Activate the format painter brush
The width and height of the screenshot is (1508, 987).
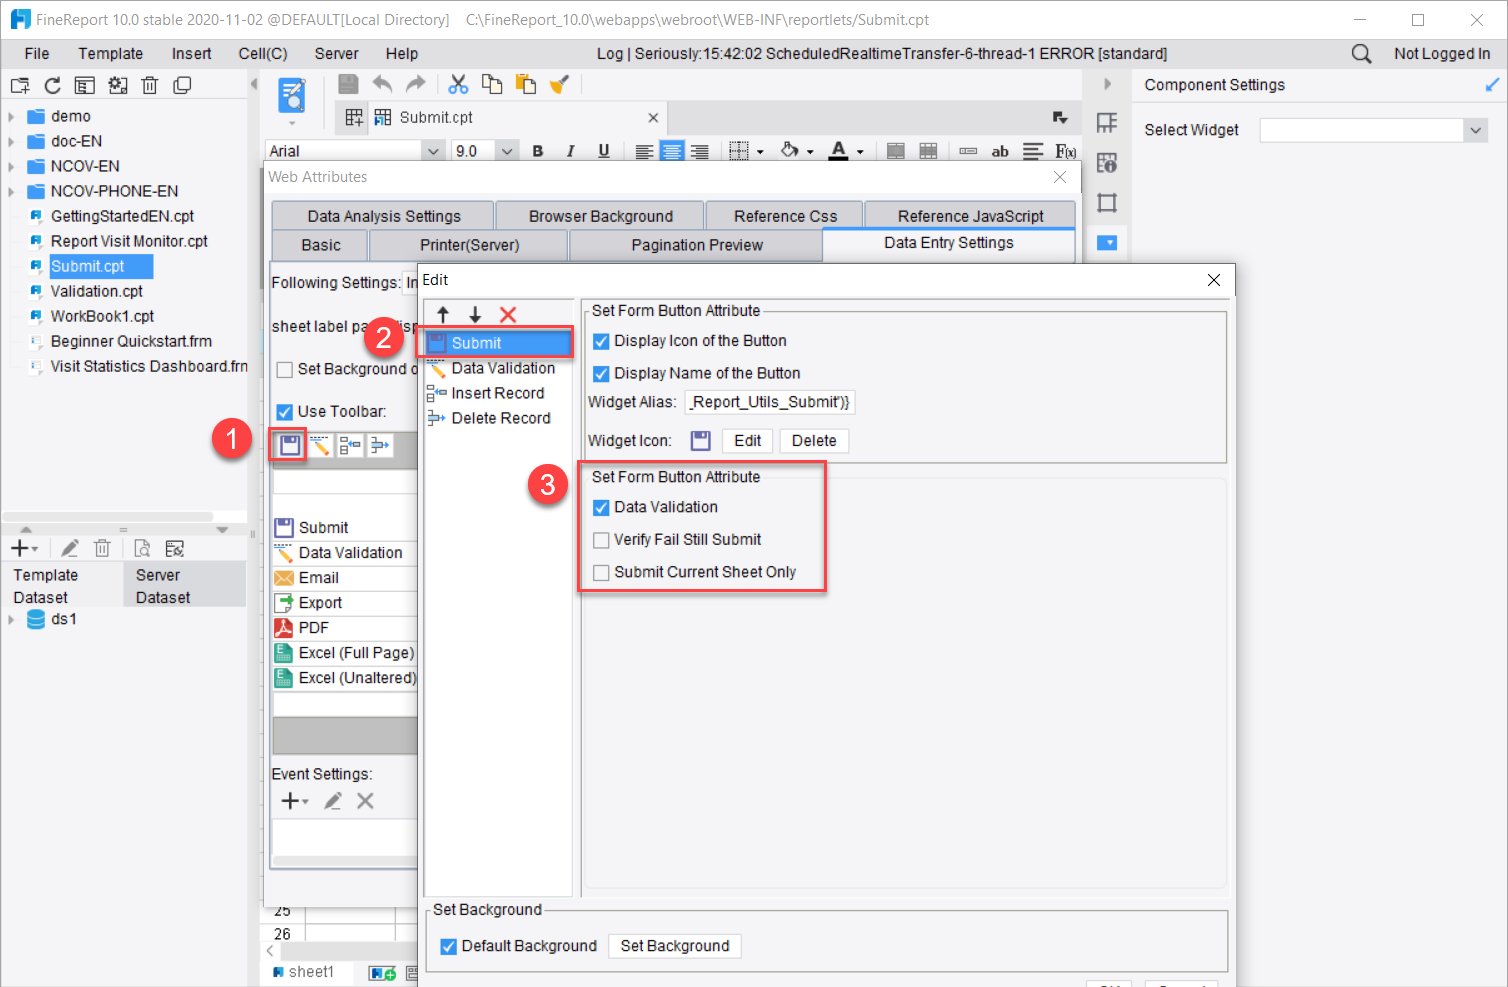559,85
